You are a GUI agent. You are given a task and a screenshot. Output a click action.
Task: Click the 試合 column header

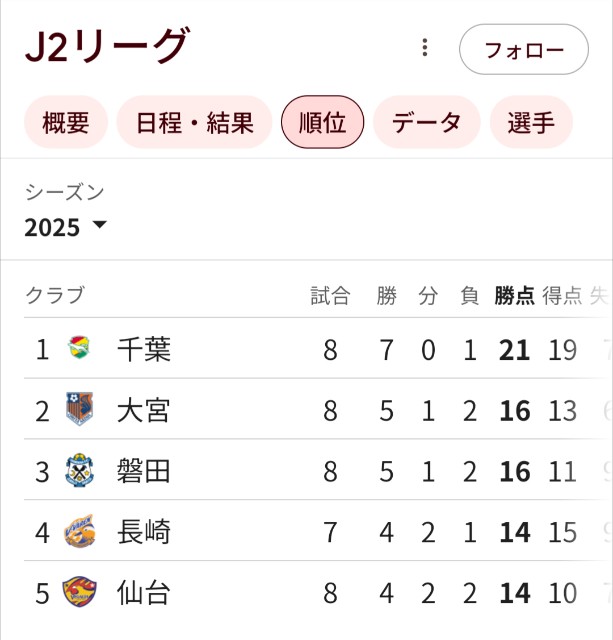pyautogui.click(x=330, y=296)
